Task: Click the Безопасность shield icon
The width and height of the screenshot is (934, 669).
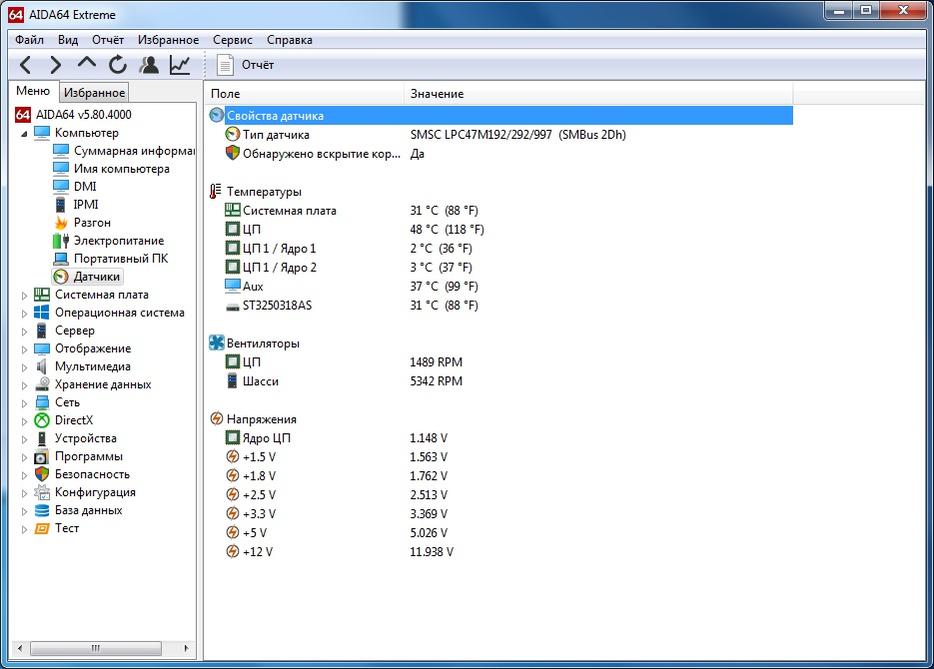Action: 42,474
